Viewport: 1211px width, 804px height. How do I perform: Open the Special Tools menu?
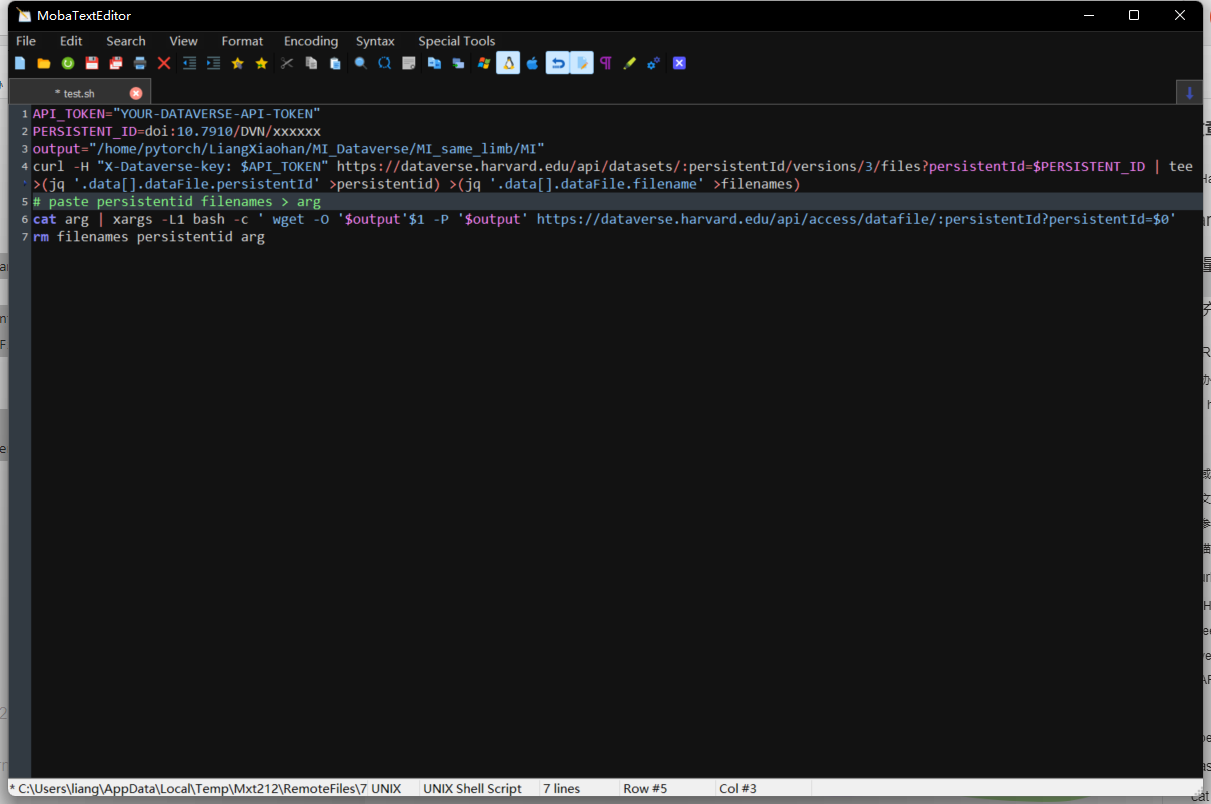456,41
